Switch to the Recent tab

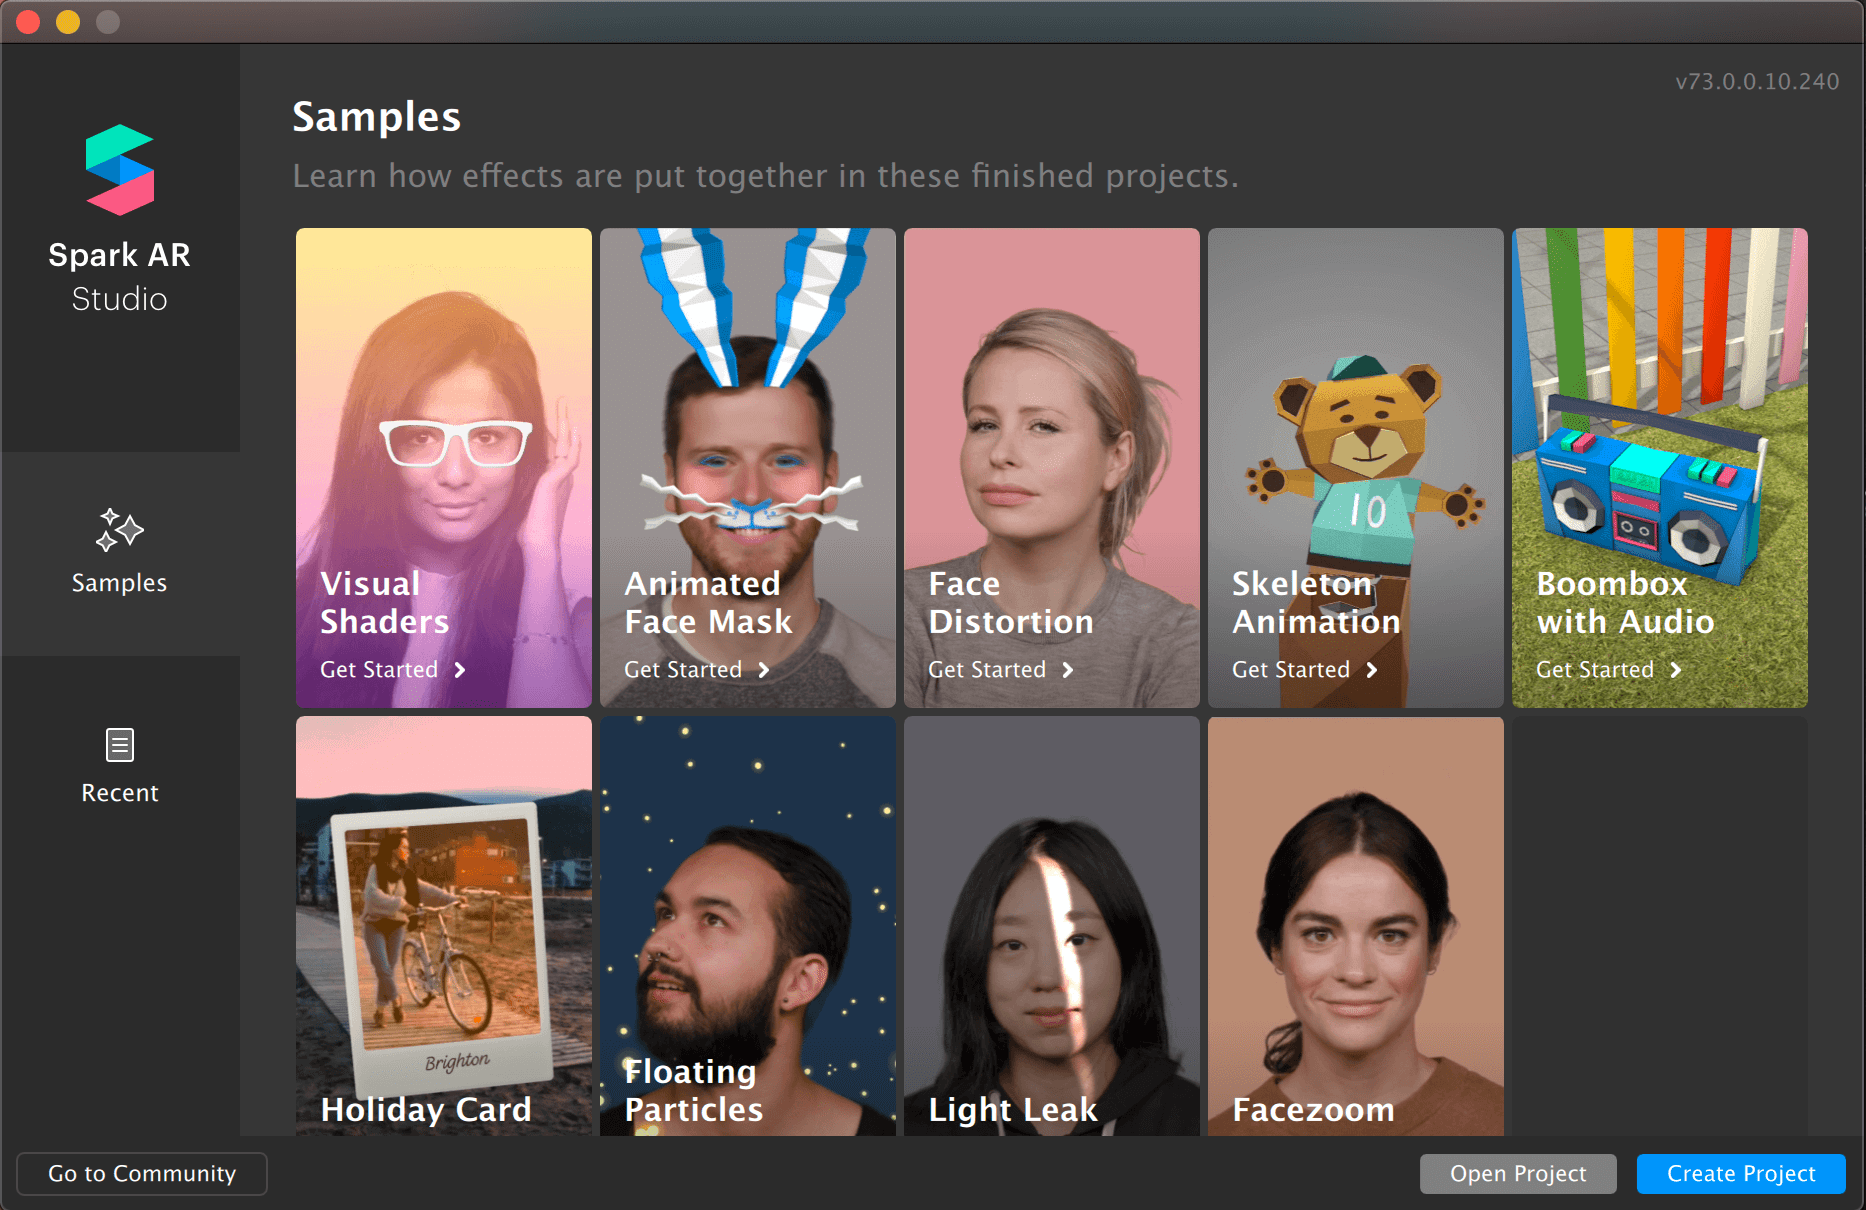coord(119,768)
